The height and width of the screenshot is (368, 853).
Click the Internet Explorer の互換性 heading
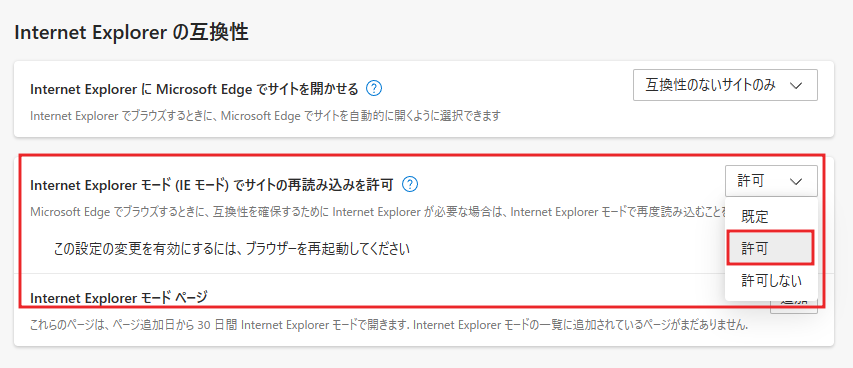pyautogui.click(x=131, y=33)
